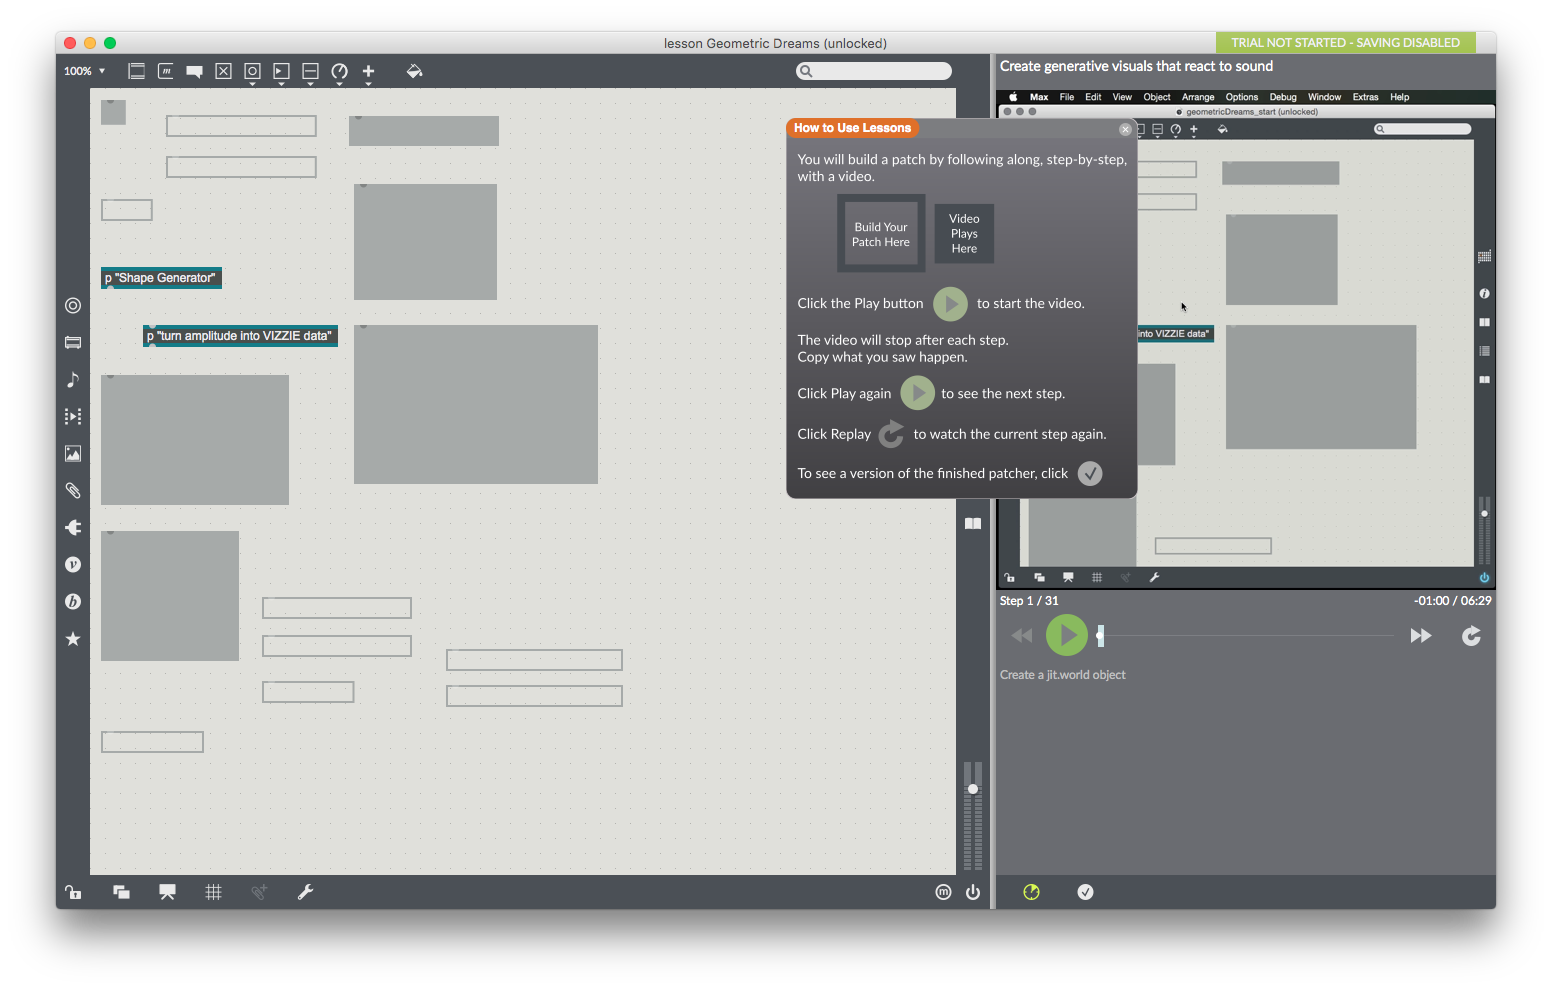This screenshot has width=1552, height=989.
Task: Play the lesson video with the green button
Action: (1066, 635)
